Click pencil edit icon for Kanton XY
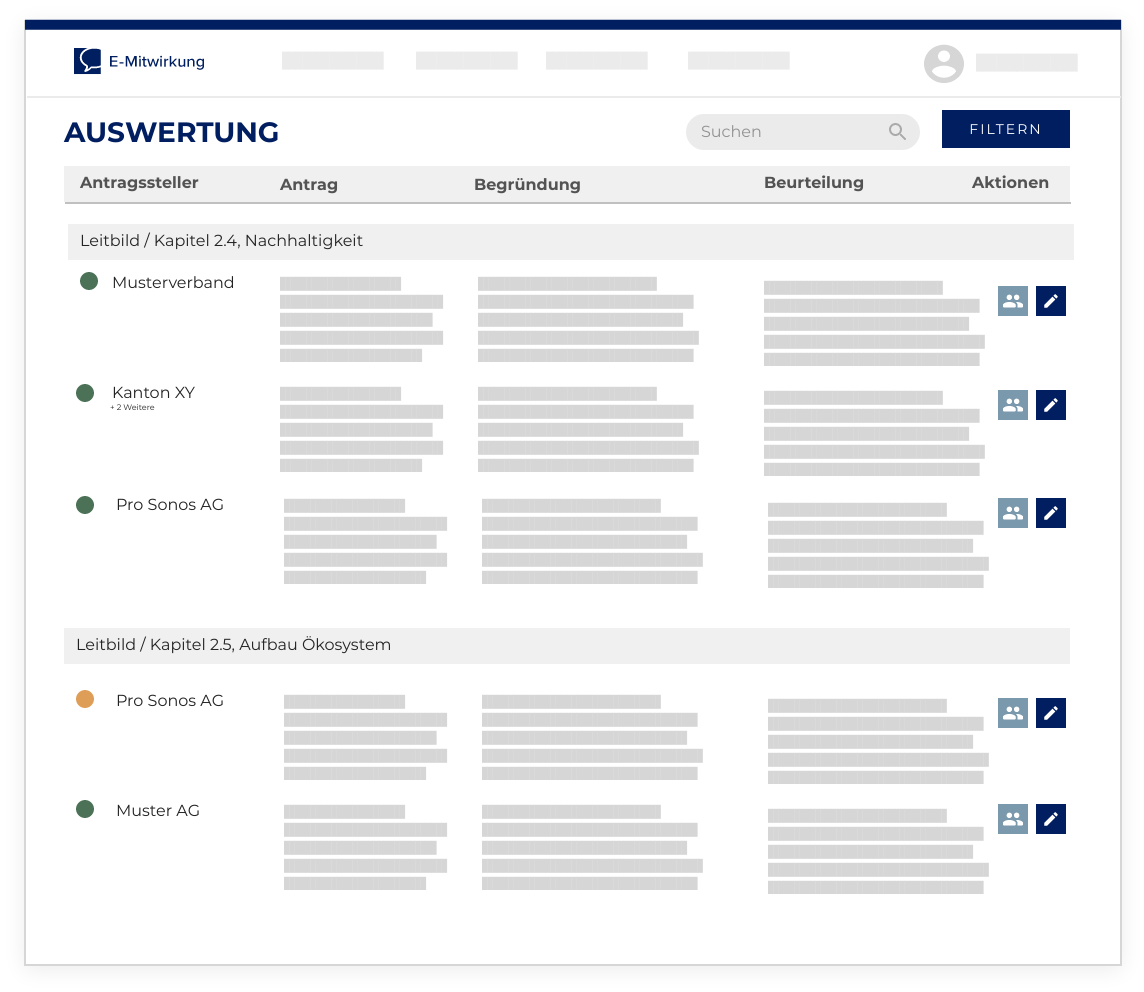This screenshot has width=1144, height=992. click(x=1050, y=405)
